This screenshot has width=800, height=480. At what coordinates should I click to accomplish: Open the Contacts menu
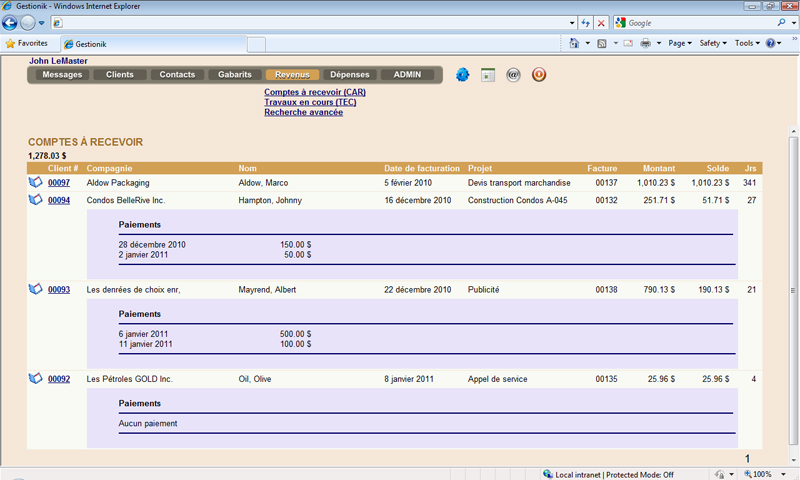coord(177,74)
